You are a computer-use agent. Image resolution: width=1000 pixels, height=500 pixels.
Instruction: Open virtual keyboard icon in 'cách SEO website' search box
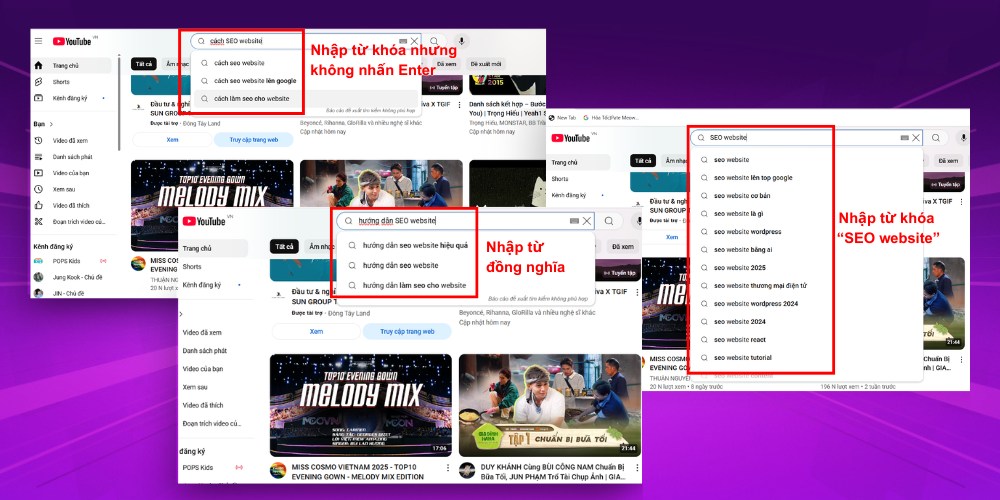tap(403, 41)
